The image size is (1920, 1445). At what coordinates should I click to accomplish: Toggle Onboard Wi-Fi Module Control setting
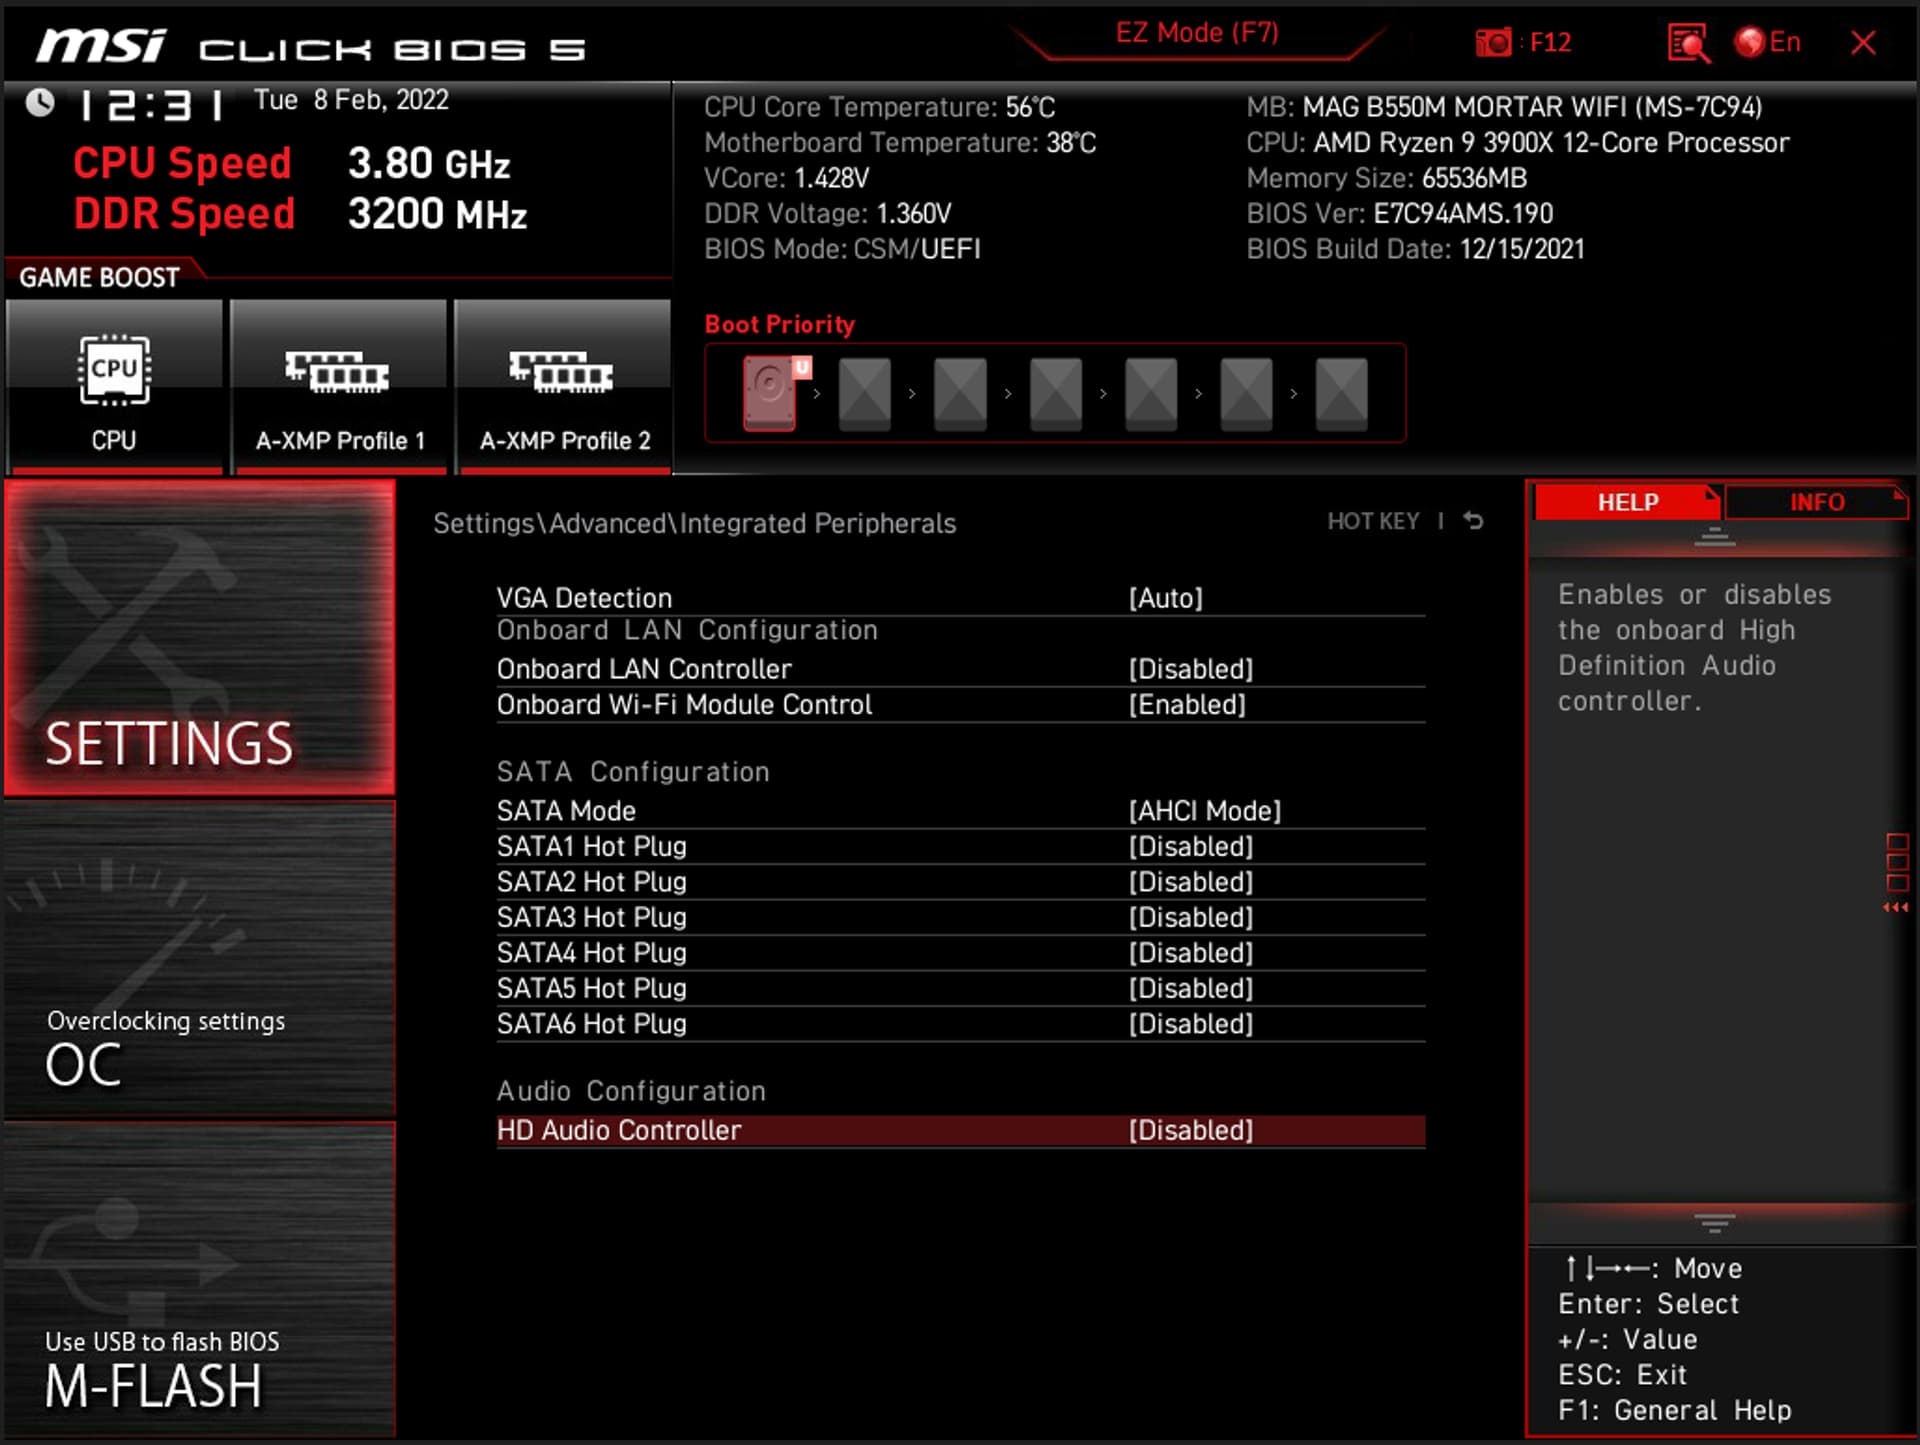pos(1187,705)
